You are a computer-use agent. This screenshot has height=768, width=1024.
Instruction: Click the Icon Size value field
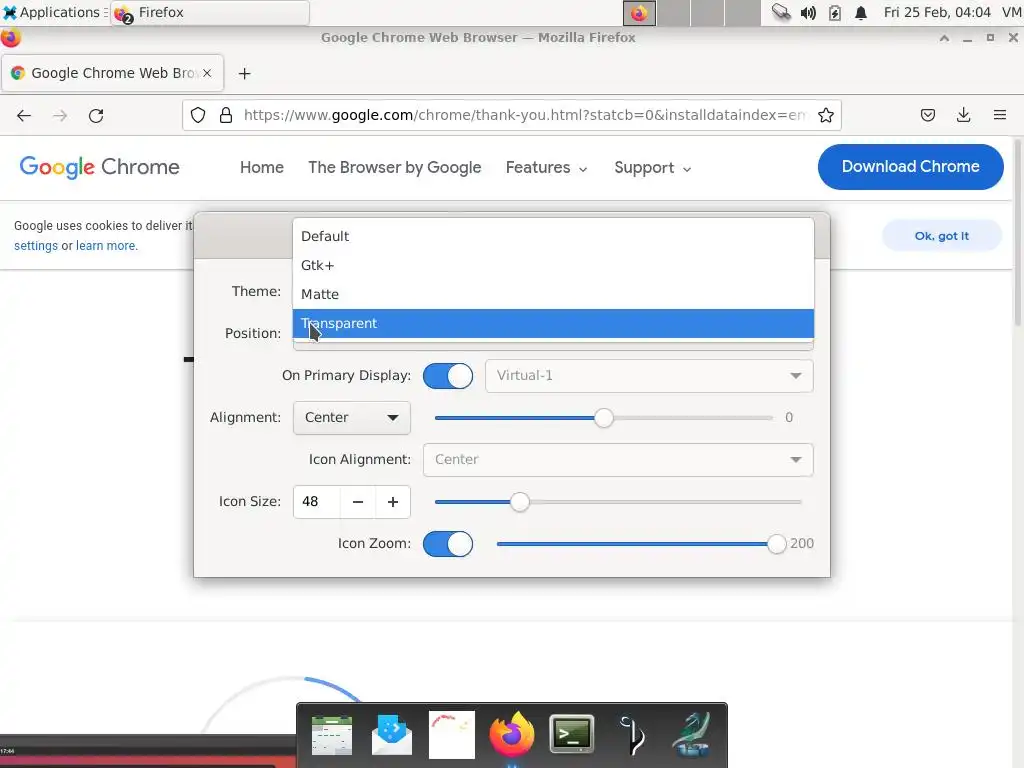point(317,502)
